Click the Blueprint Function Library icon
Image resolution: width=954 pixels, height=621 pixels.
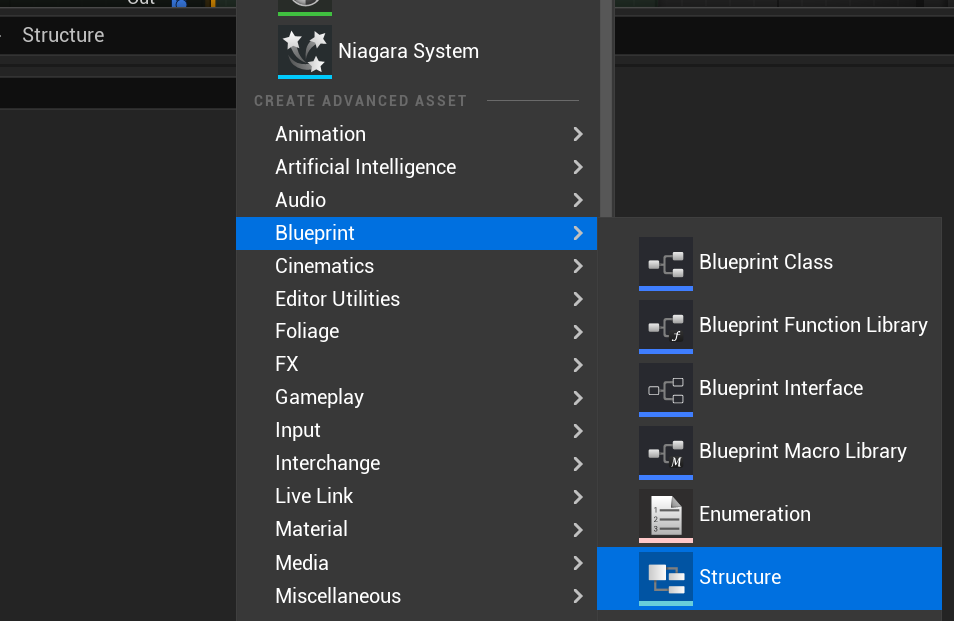click(x=666, y=327)
